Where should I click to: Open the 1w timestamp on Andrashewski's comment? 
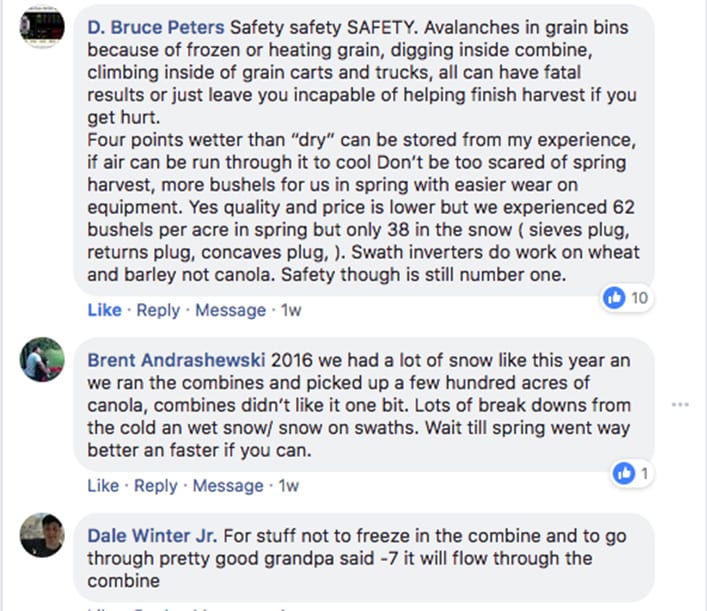pos(291,486)
